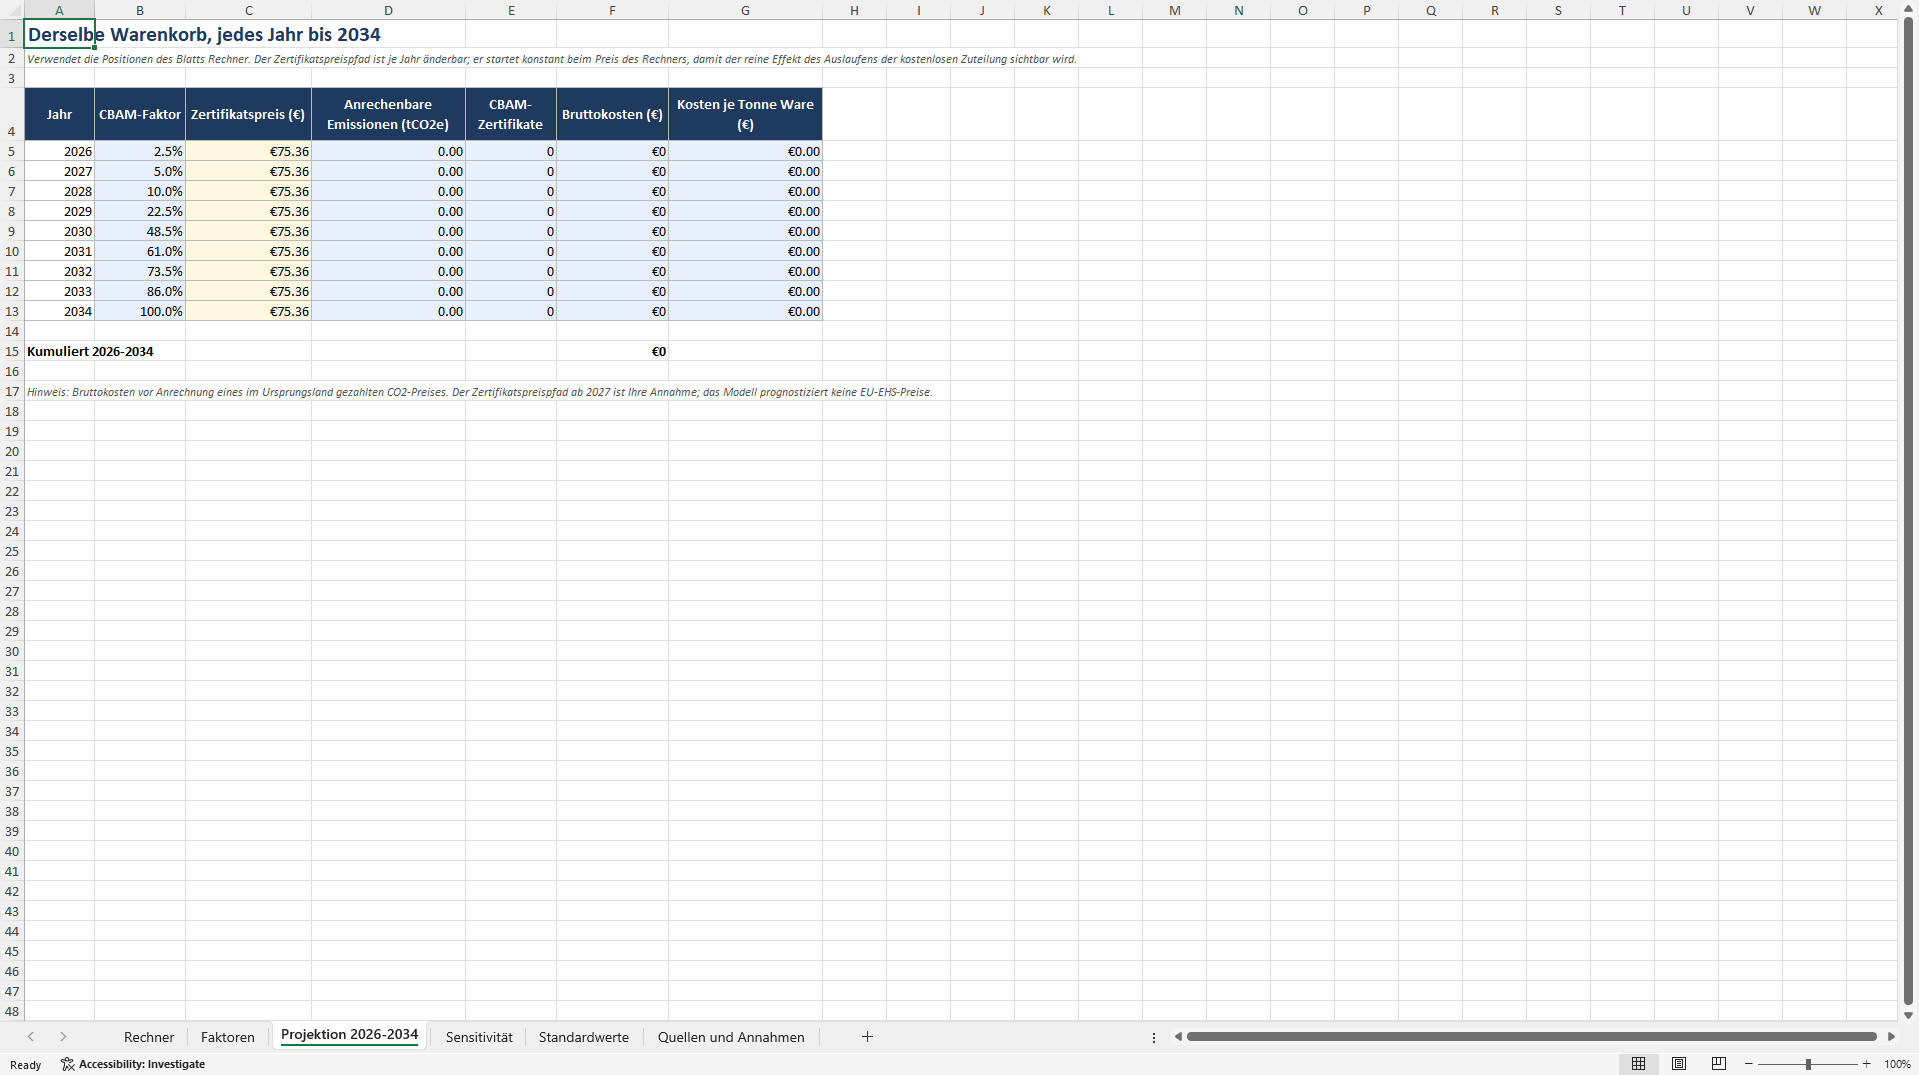Select the Projektion 2026-2034 tab
The height and width of the screenshot is (1075, 1919).
349,1035
